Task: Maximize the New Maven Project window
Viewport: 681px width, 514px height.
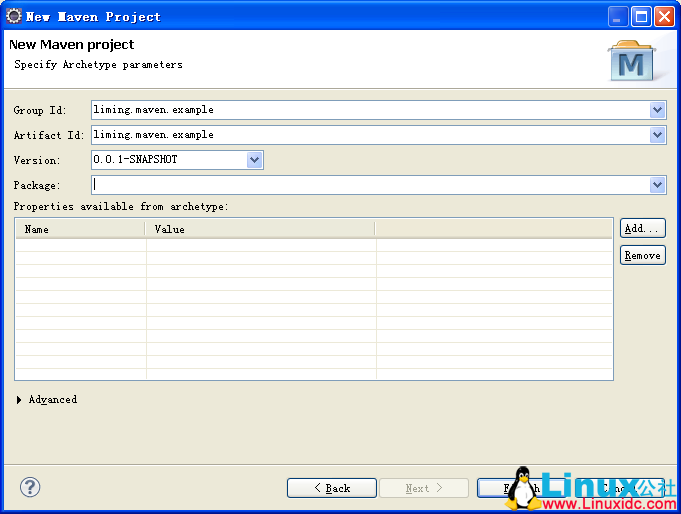Action: click(x=641, y=17)
